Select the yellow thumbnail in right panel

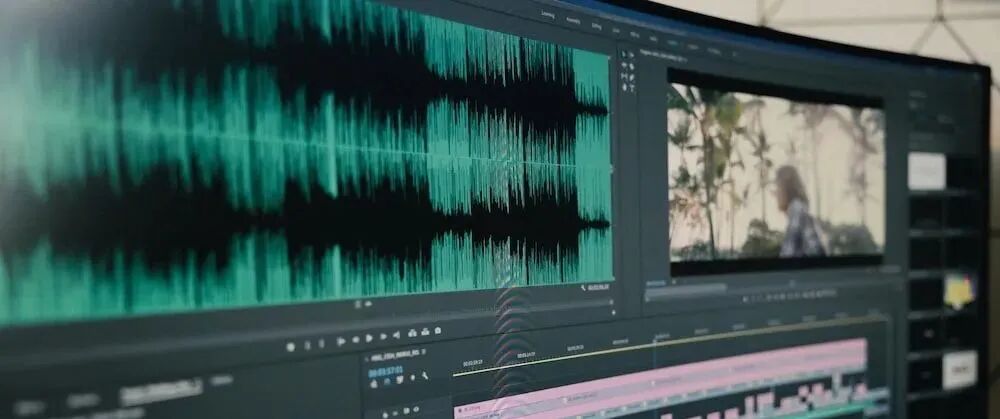tap(959, 291)
